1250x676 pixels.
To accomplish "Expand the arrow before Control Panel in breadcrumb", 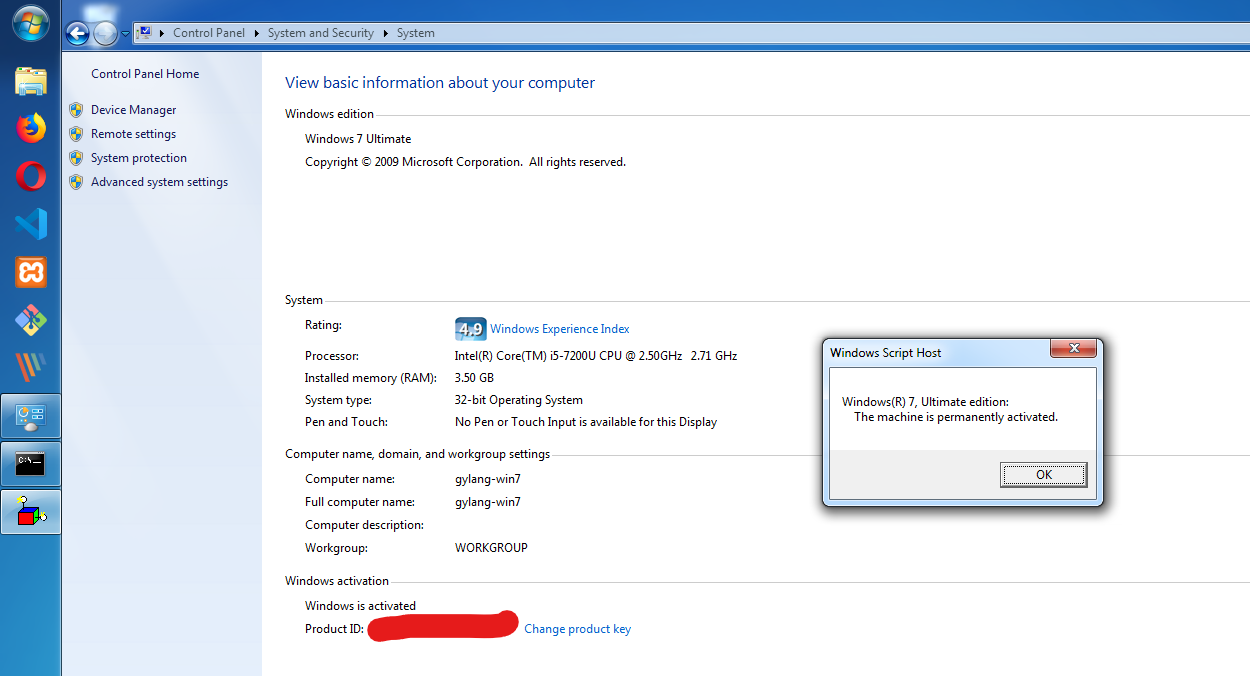I will click(162, 33).
